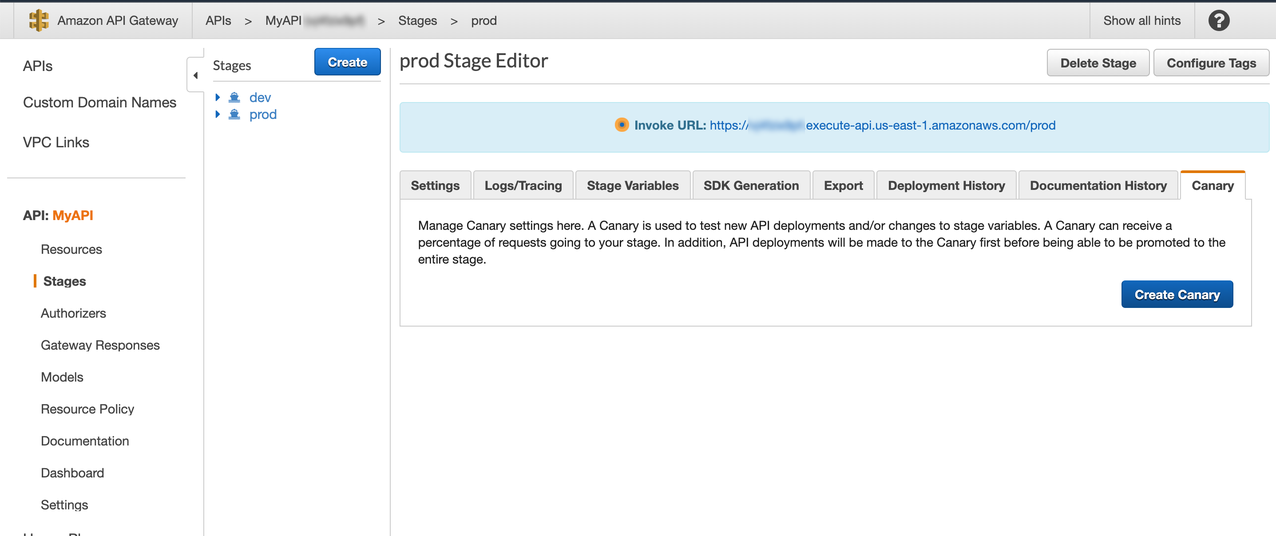Expand the prod stage tree arrow
The image size is (1276, 536).
[x=218, y=115]
